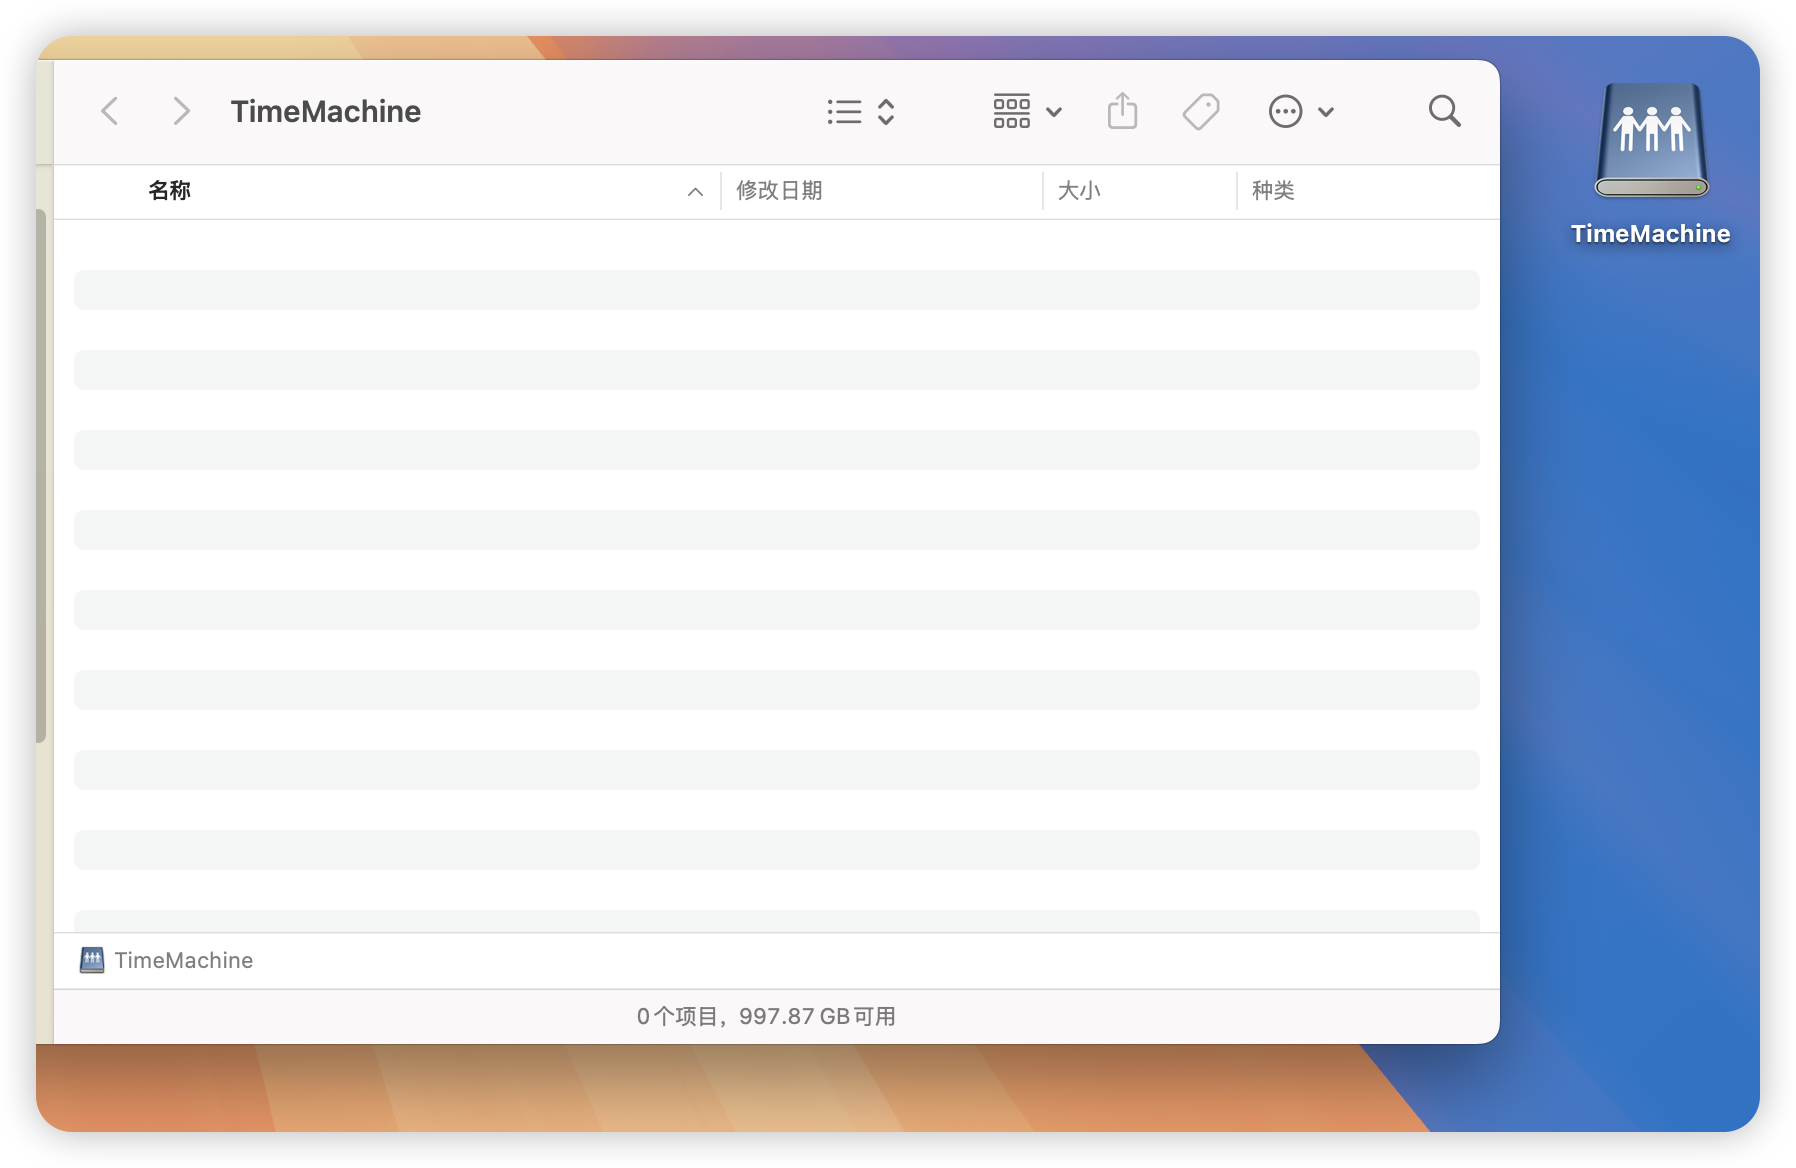Click the Share toolbar icon
The width and height of the screenshot is (1796, 1168).
(x=1123, y=111)
